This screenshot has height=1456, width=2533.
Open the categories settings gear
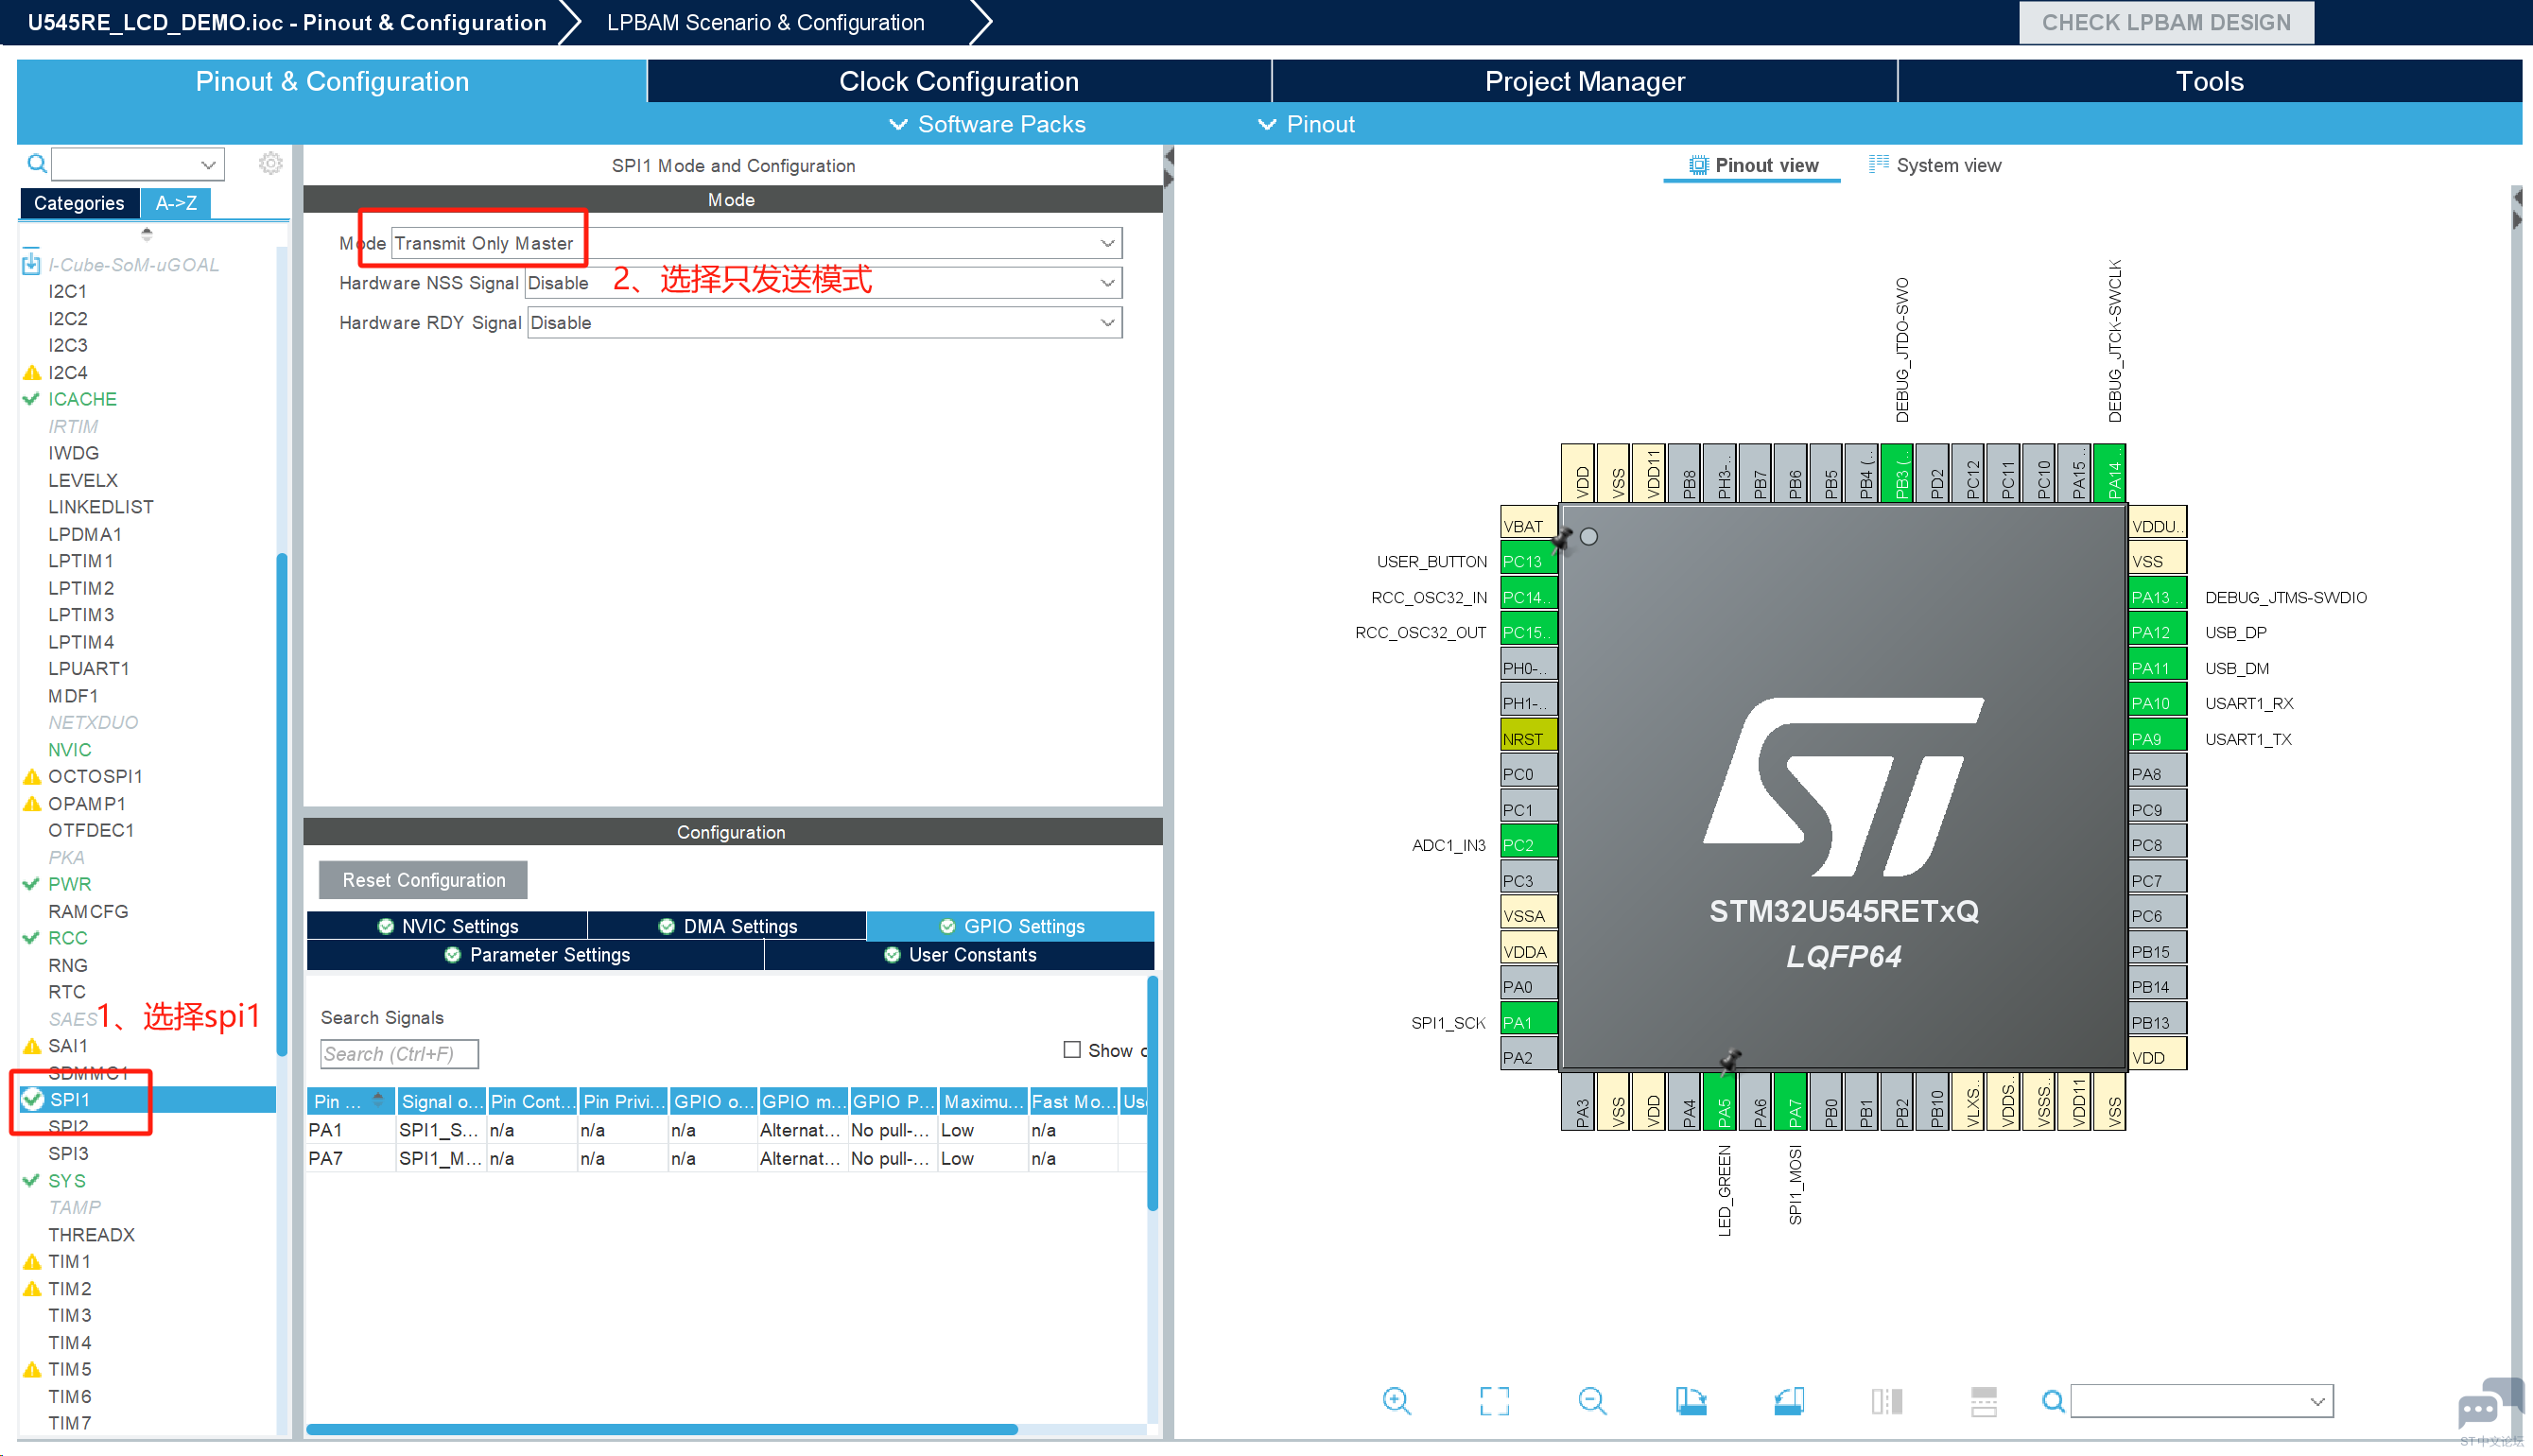(270, 163)
